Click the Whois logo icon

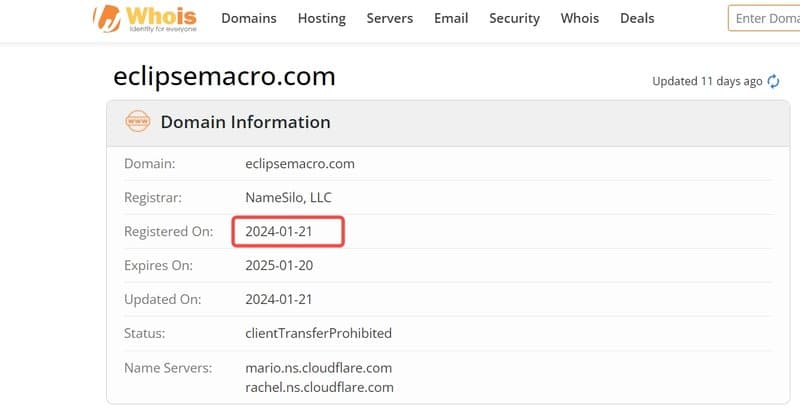click(107, 19)
